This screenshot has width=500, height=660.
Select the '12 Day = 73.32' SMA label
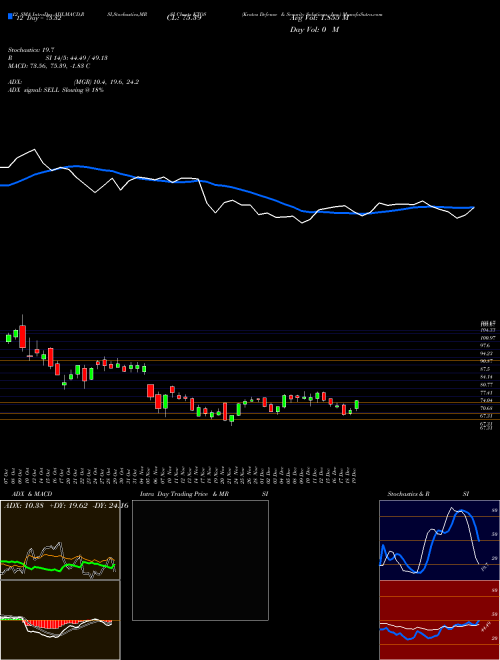point(37,19)
